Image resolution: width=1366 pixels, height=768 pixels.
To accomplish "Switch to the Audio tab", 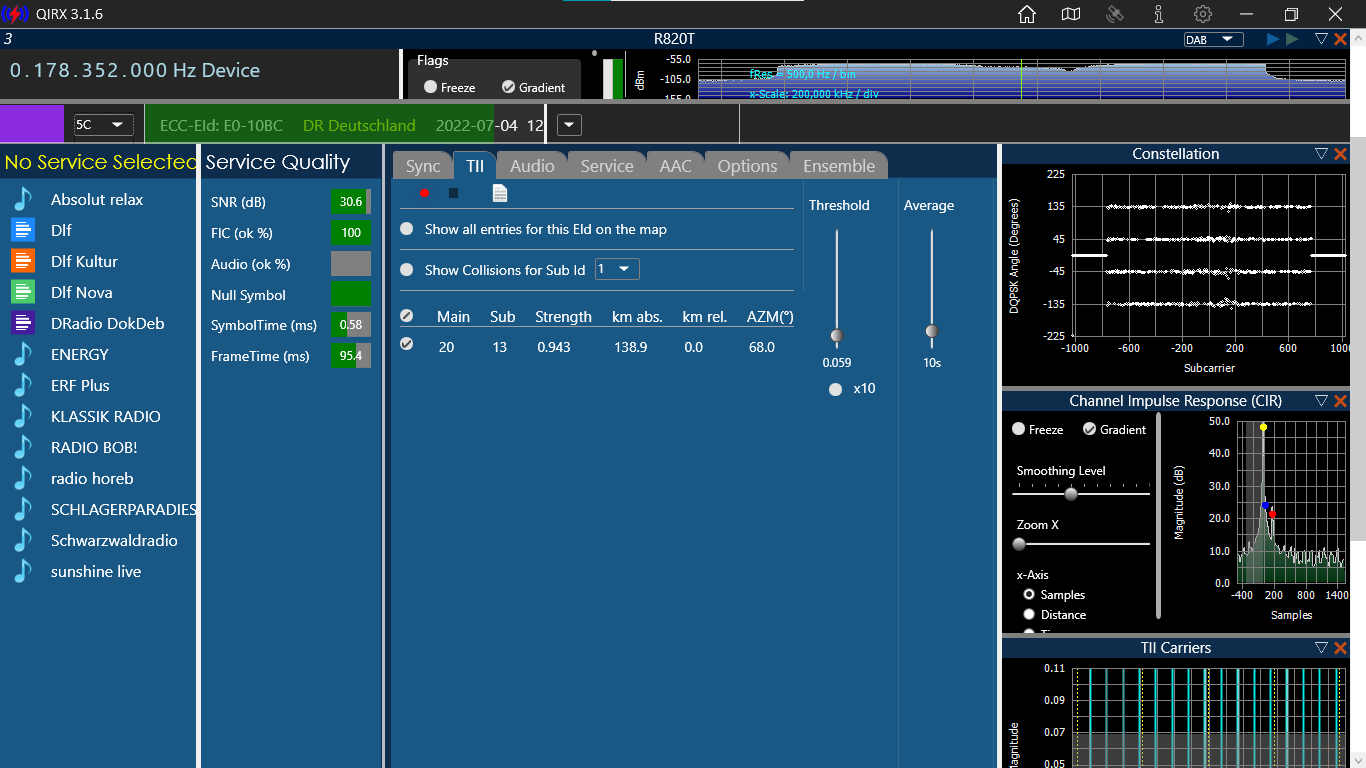I will point(532,166).
